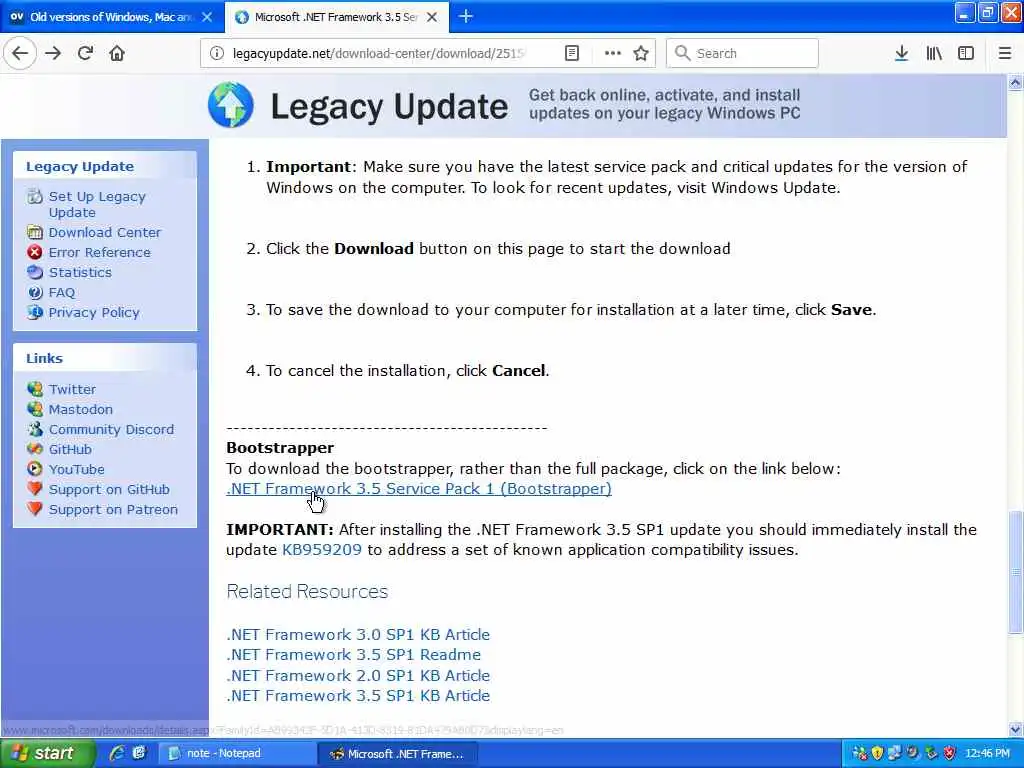Click the Set Up Legacy Update icon
1024x768 pixels.
[x=35, y=196]
